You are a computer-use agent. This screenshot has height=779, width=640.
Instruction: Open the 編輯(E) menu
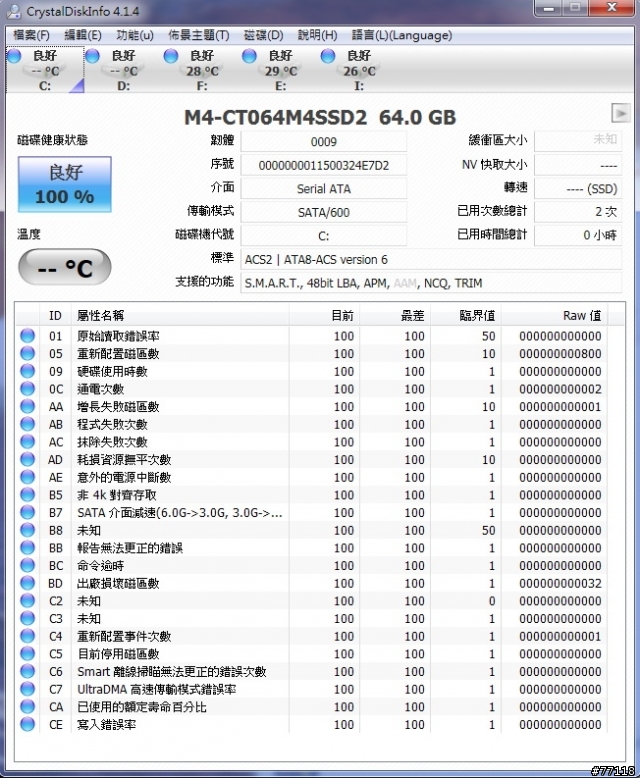click(x=83, y=35)
